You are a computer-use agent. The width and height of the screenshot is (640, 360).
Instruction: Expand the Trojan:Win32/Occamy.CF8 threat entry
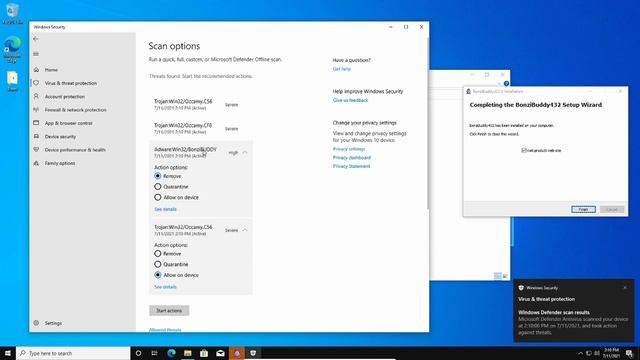[200, 128]
